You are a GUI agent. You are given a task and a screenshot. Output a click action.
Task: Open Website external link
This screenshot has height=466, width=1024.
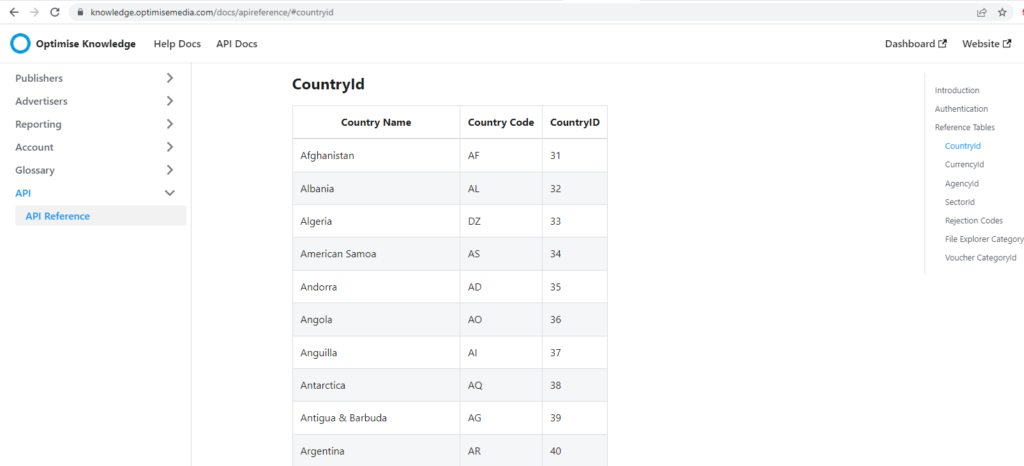pos(986,44)
